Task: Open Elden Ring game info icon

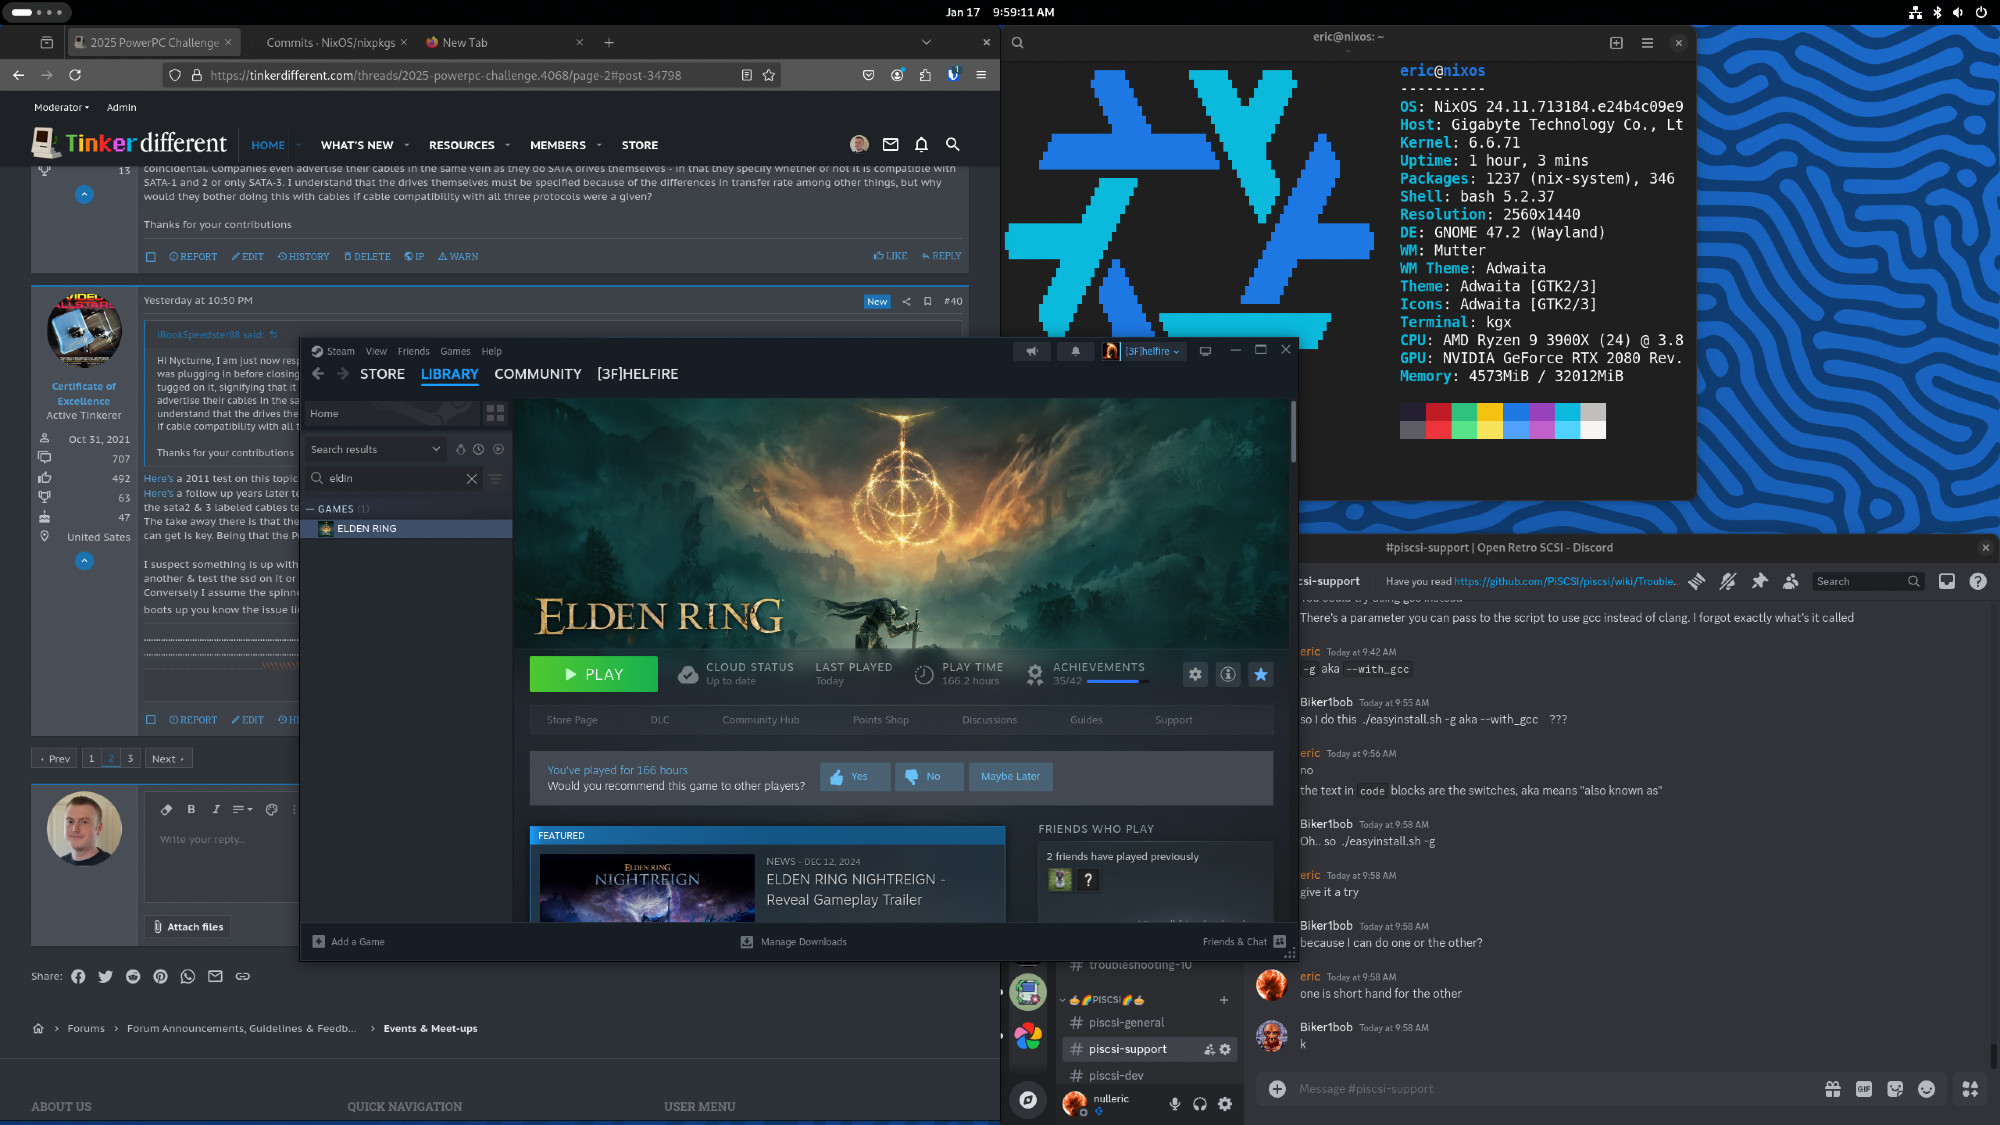Action: tap(1228, 675)
